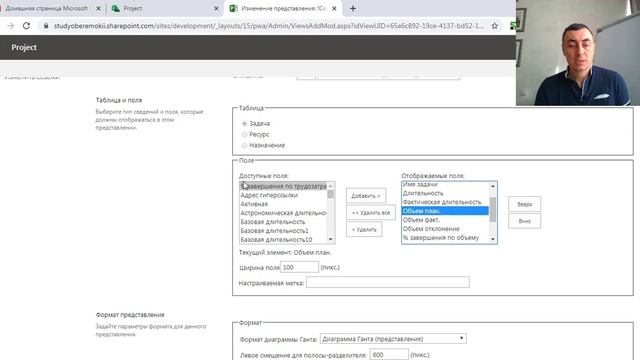
Task: Select the Назначение radio button
Action: tap(244, 145)
